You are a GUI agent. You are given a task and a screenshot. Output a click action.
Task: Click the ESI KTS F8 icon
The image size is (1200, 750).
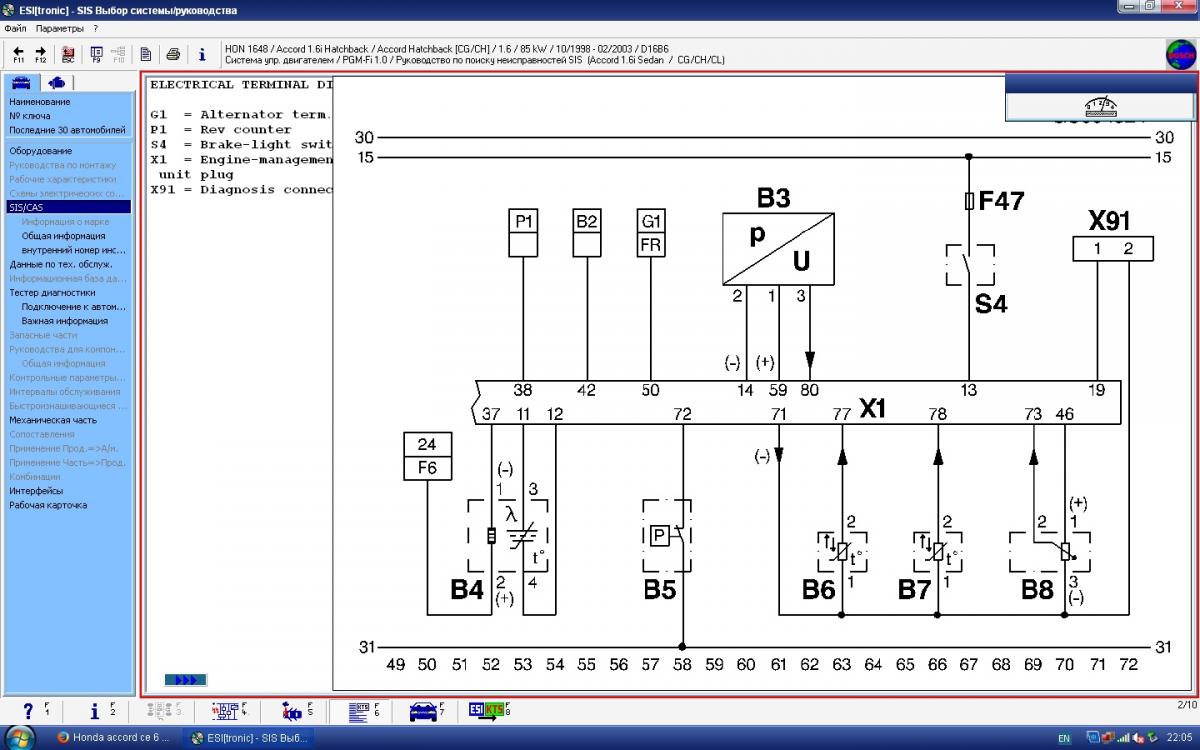coord(489,711)
